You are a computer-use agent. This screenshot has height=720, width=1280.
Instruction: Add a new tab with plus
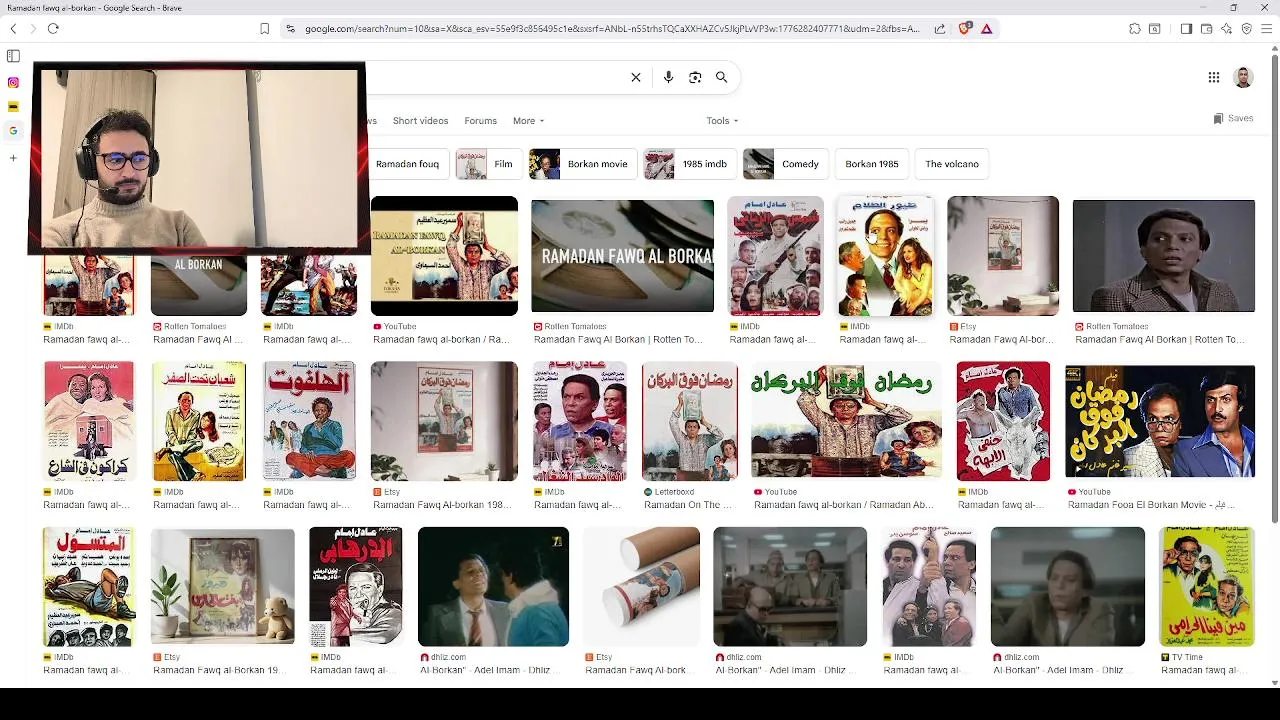point(13,158)
